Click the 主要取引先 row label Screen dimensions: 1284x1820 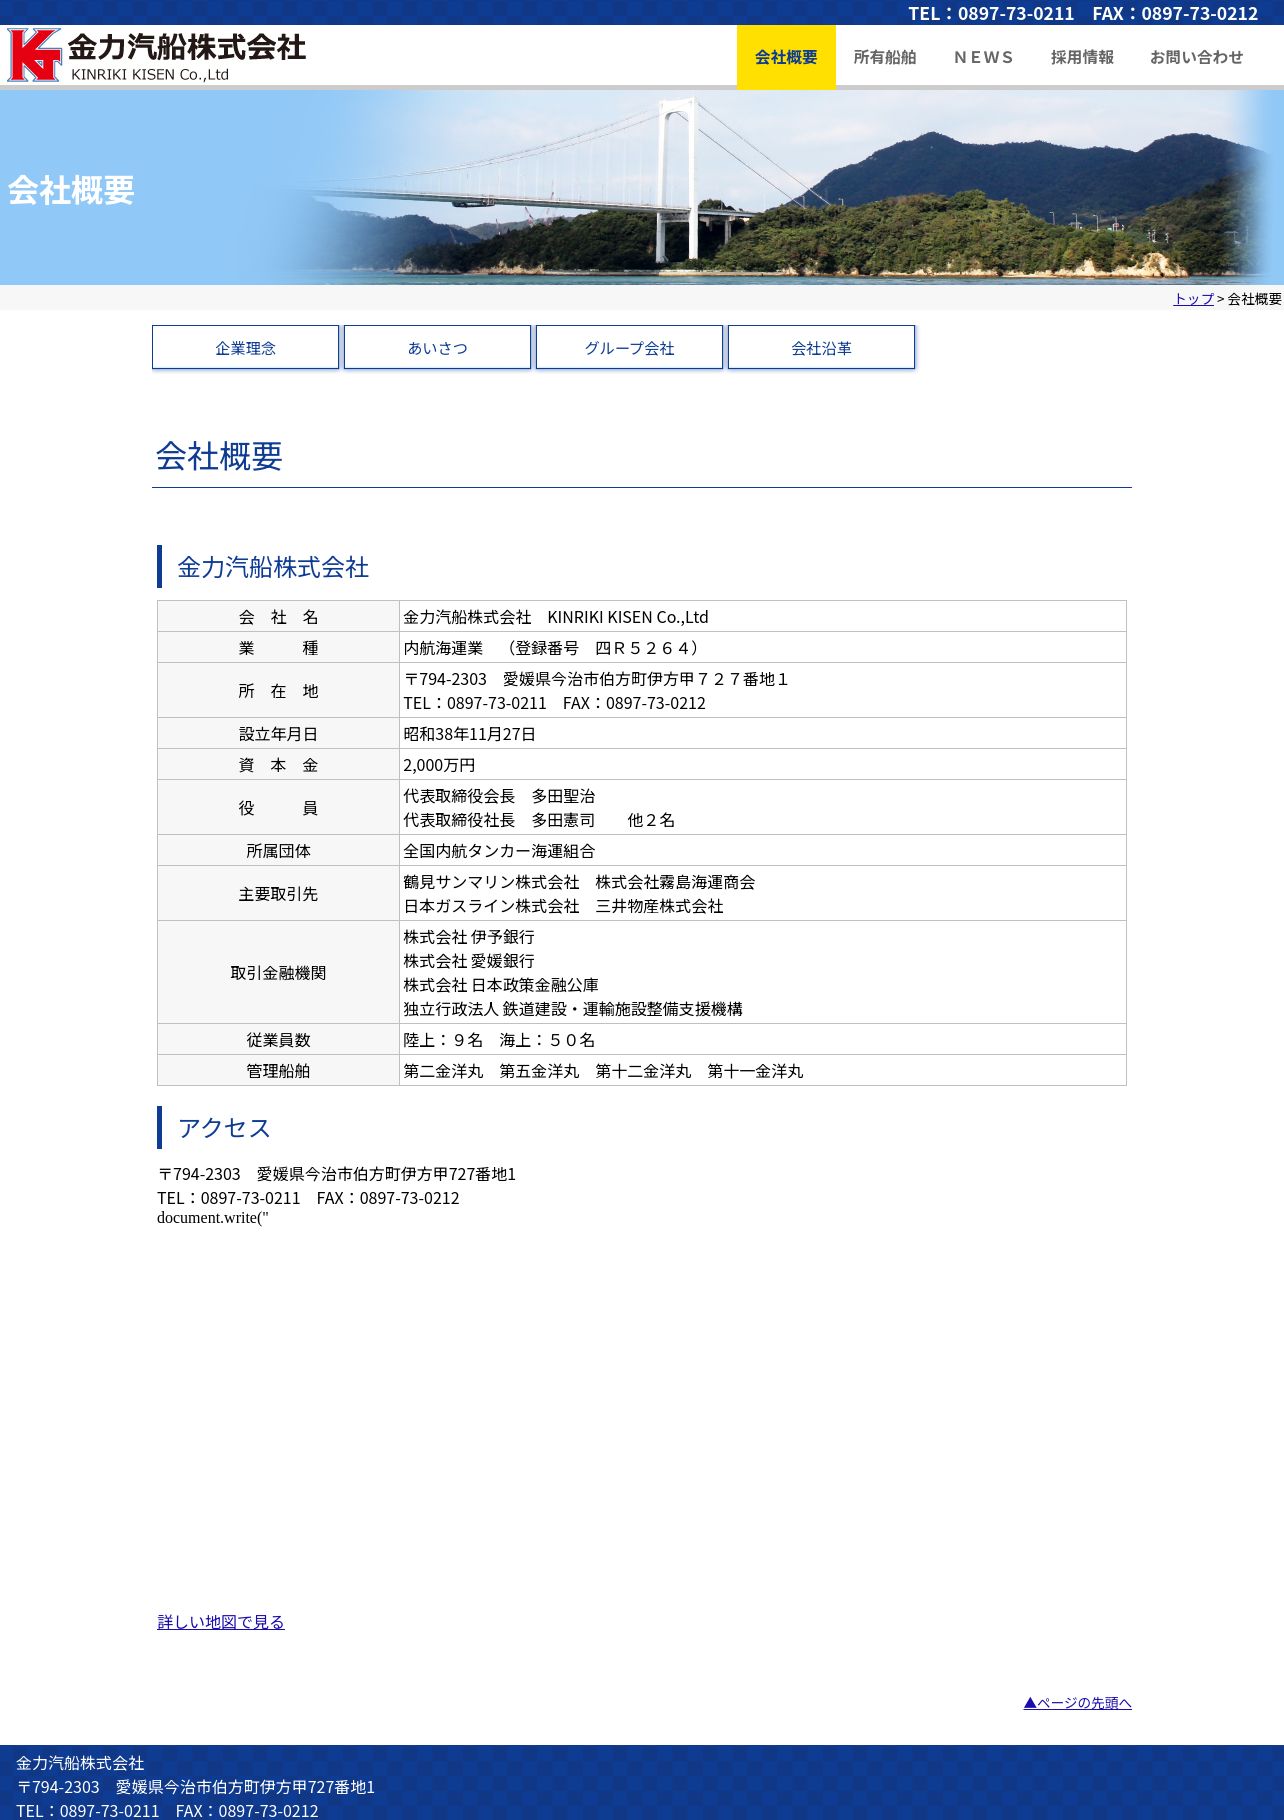click(278, 894)
